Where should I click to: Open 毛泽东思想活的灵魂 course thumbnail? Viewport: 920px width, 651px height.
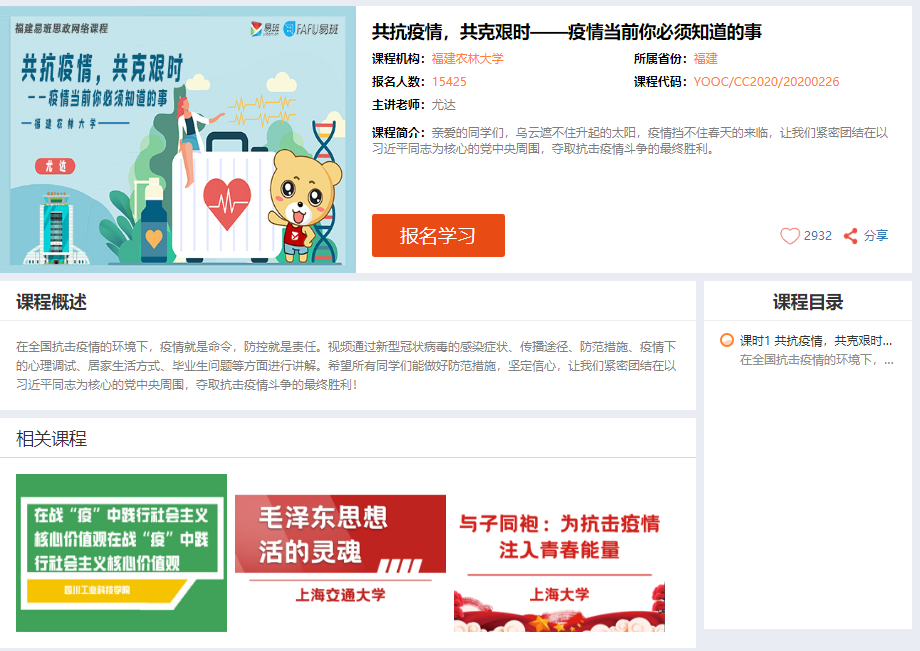pos(340,553)
